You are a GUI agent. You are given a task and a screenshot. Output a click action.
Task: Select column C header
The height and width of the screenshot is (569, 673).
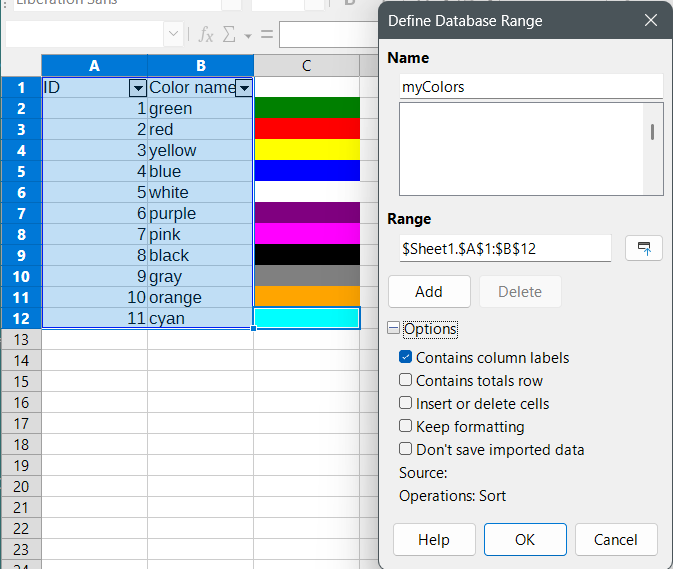point(306,66)
